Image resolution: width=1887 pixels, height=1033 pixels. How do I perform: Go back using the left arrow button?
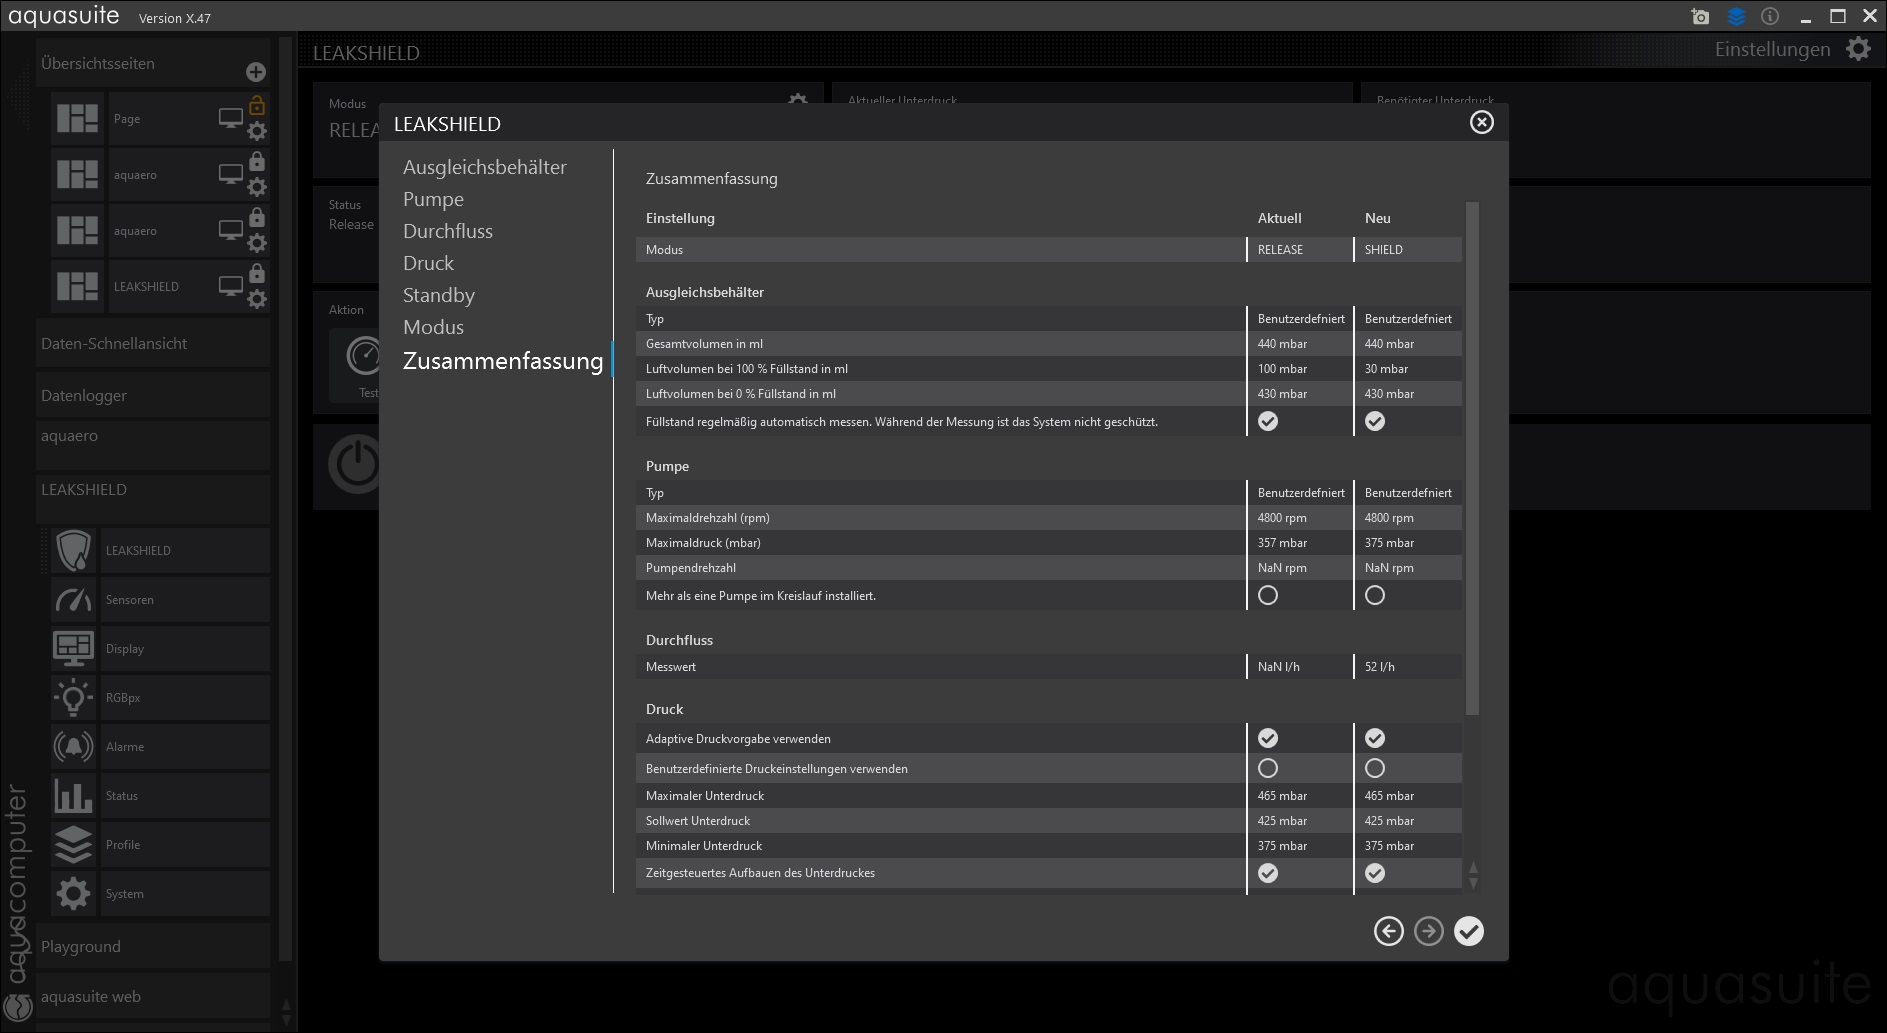point(1388,931)
